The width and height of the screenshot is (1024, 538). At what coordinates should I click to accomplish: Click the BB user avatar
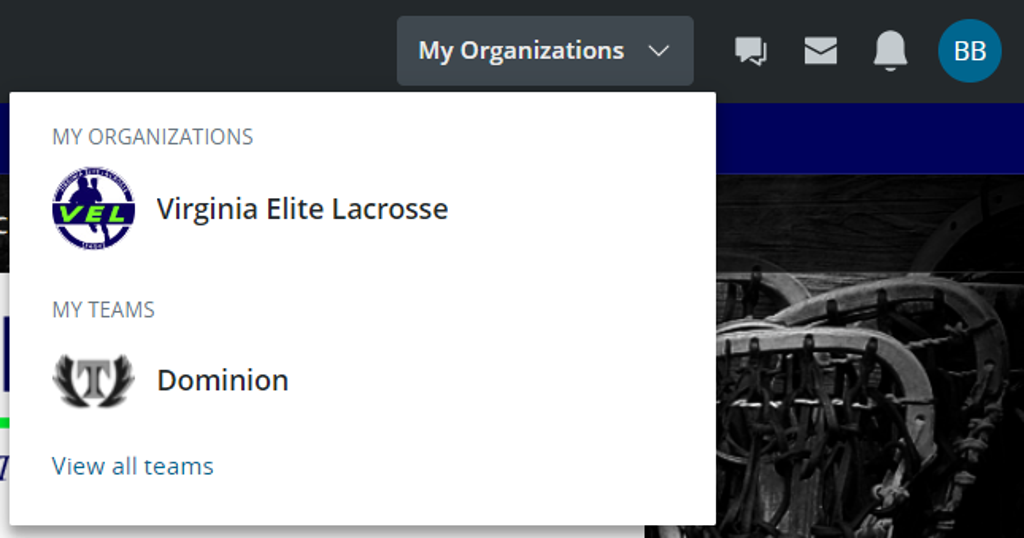click(969, 51)
